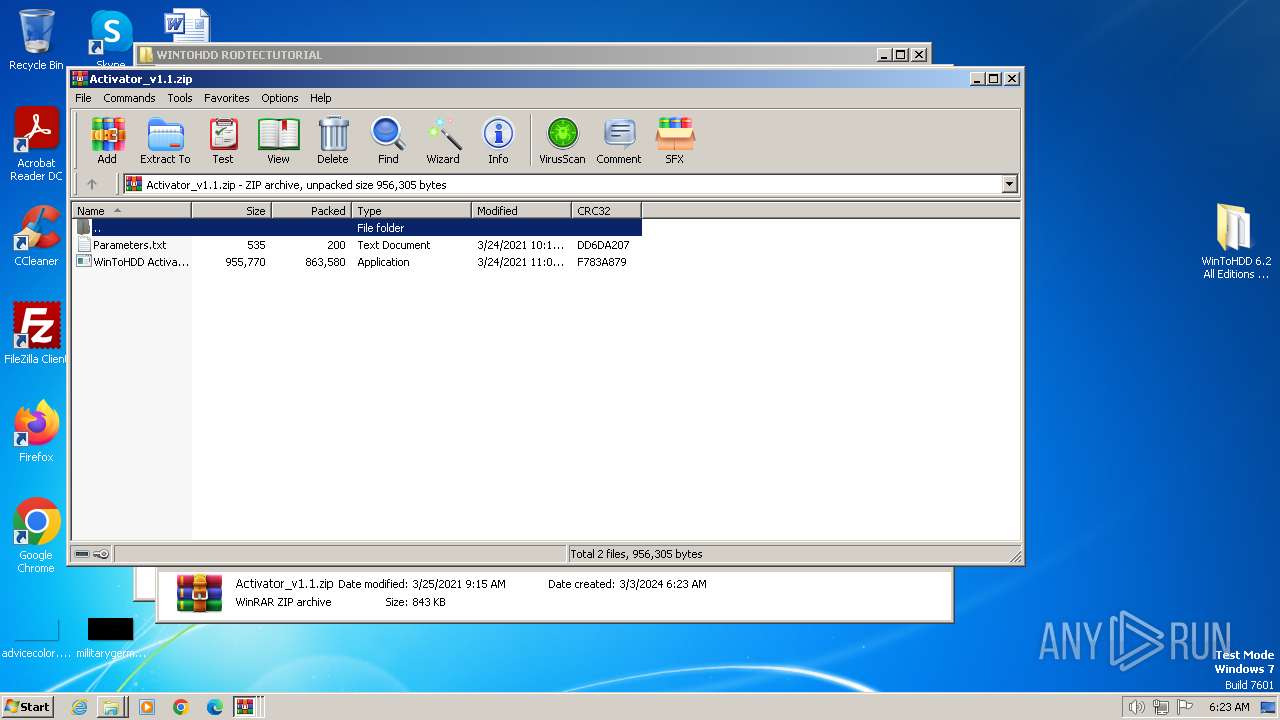Select the parent folder '..' row

(357, 228)
